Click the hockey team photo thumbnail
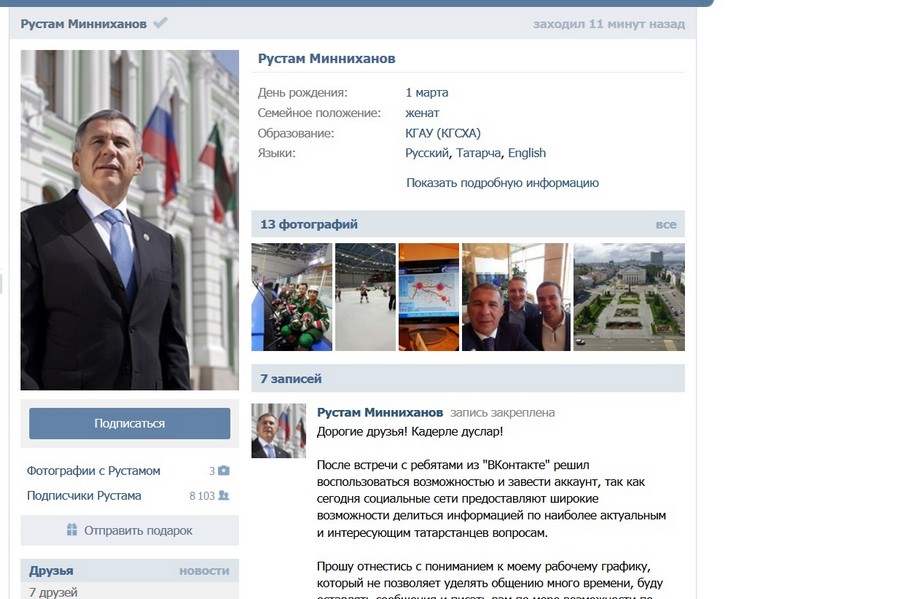The image size is (900, 599). tap(290, 295)
